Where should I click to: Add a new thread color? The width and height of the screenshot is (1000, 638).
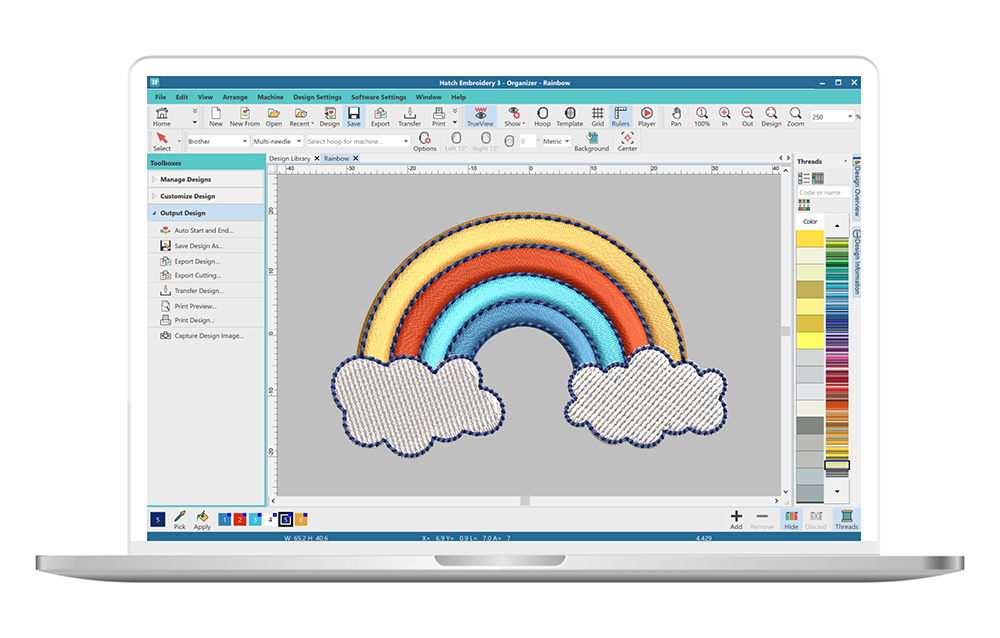[736, 518]
